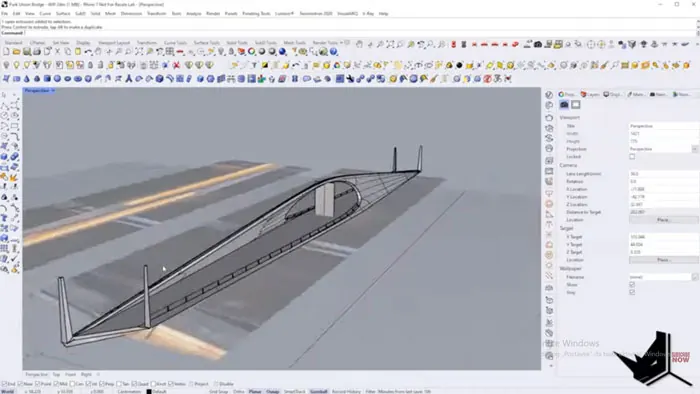Click the color wheel icon
700x394 pixels.
pos(252,52)
